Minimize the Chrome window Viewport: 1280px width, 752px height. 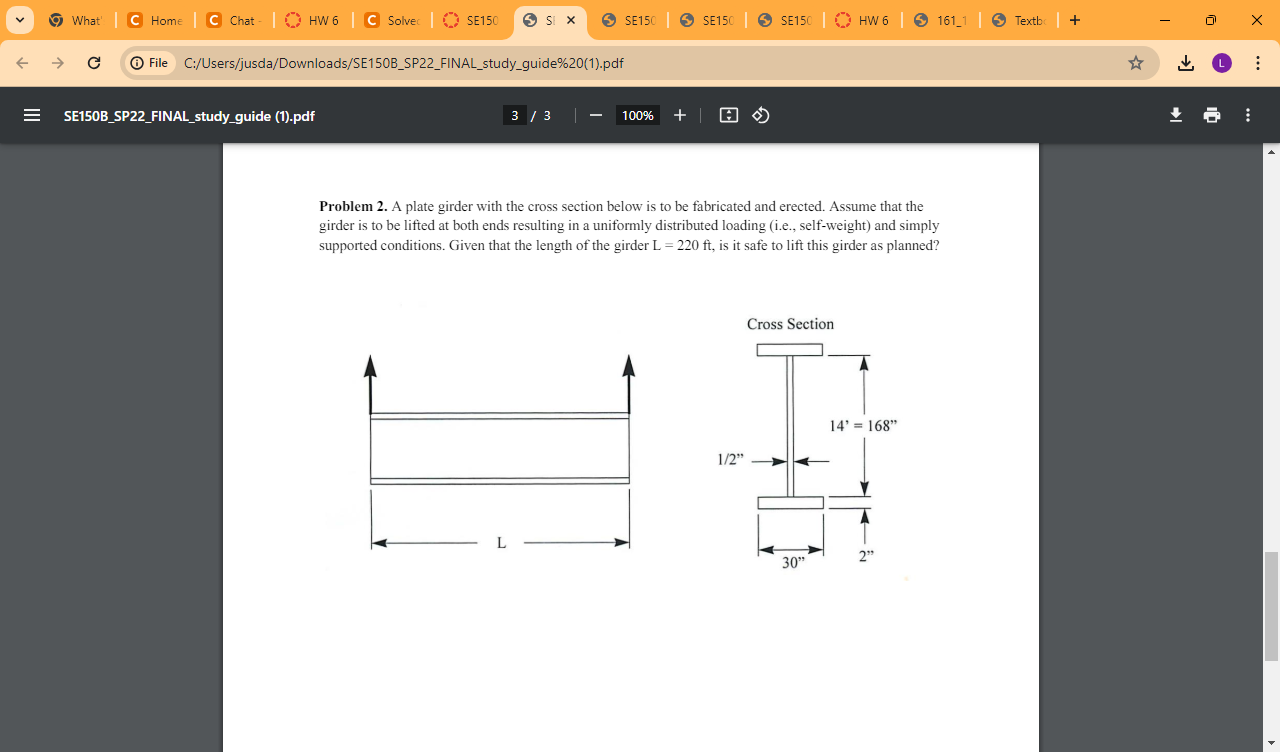[x=1164, y=20]
